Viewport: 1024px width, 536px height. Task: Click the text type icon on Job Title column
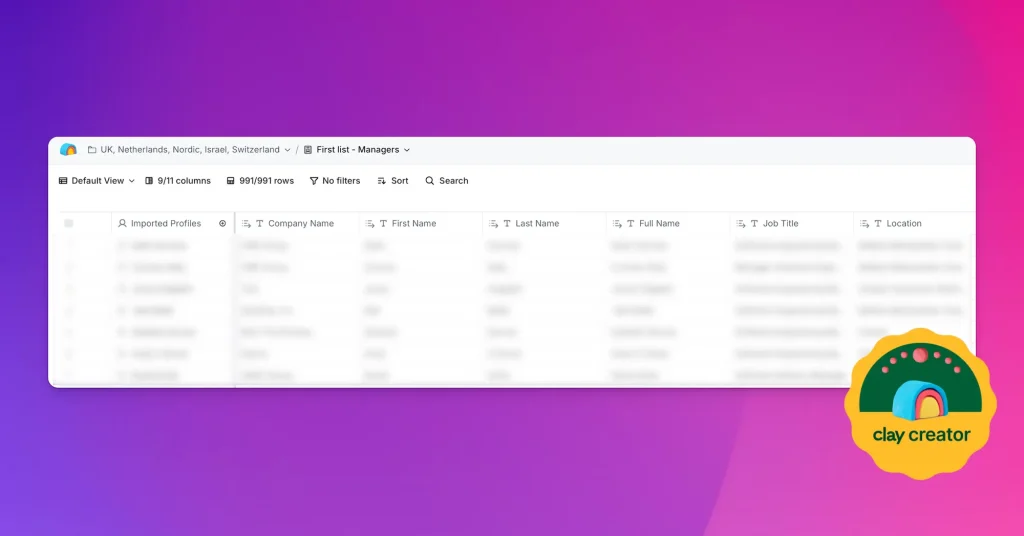[x=754, y=224]
